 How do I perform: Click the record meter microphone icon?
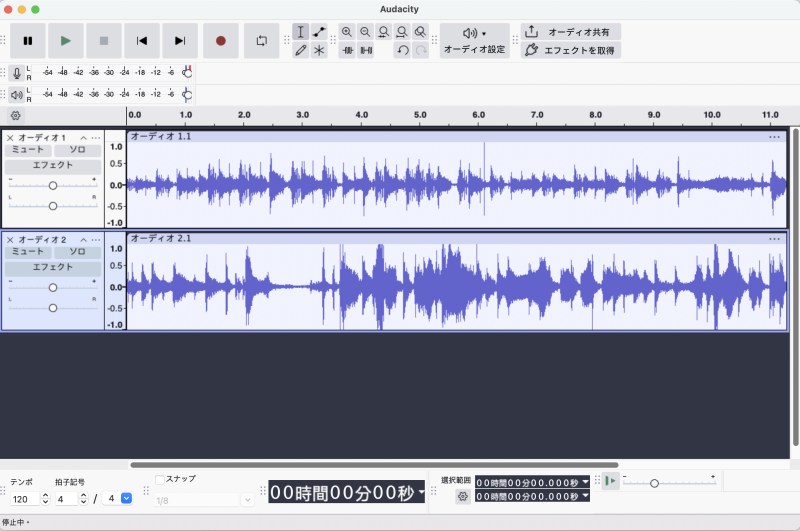coord(16,73)
